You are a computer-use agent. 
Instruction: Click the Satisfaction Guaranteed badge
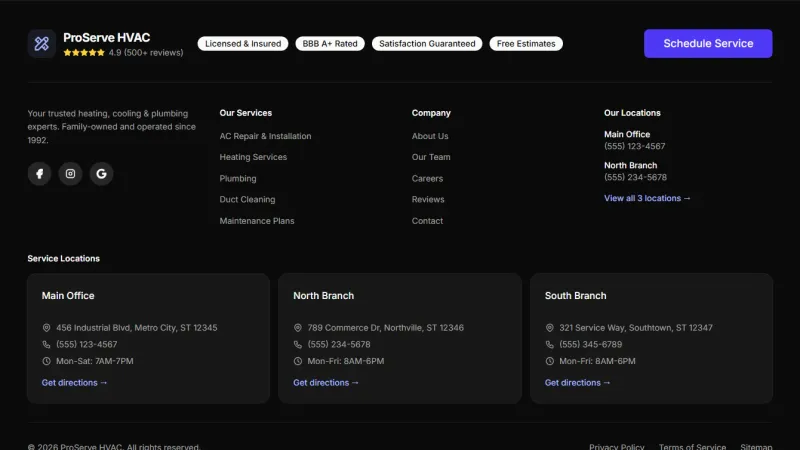point(427,44)
